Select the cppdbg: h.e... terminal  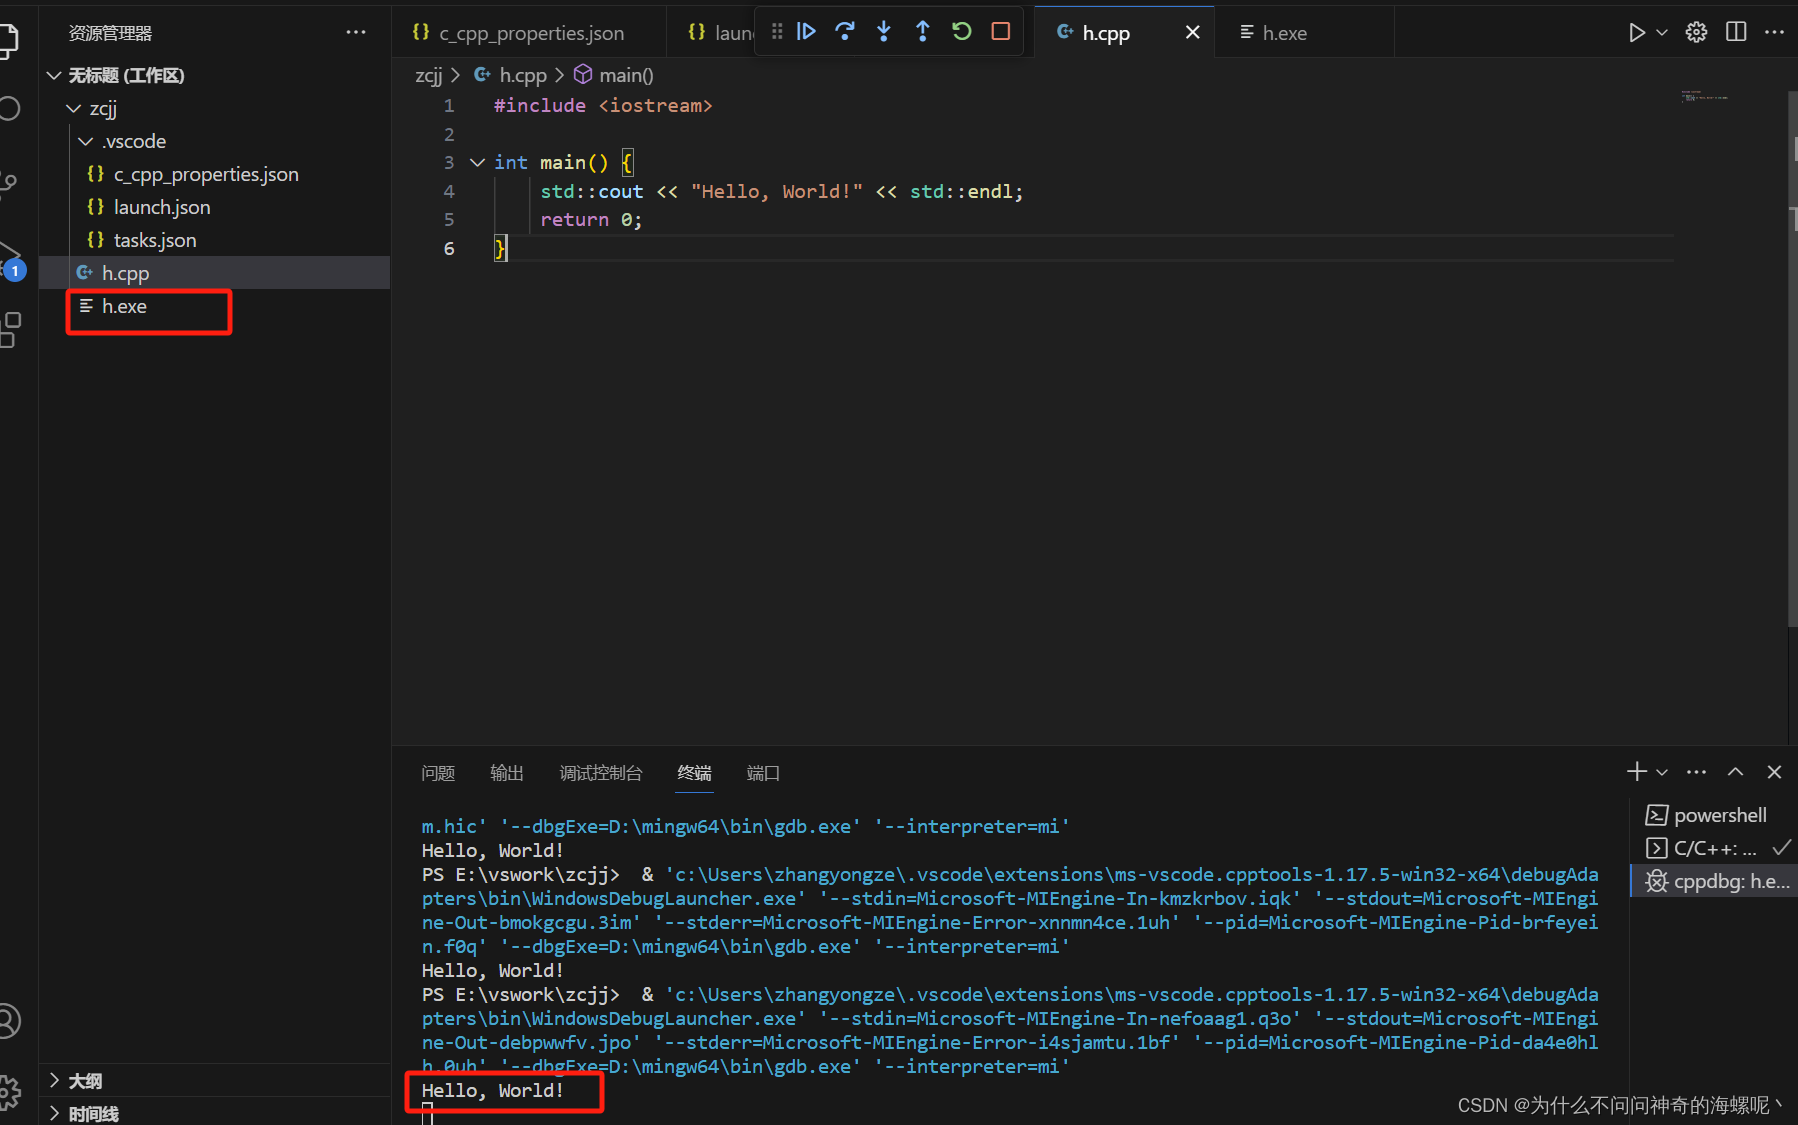tap(1714, 881)
